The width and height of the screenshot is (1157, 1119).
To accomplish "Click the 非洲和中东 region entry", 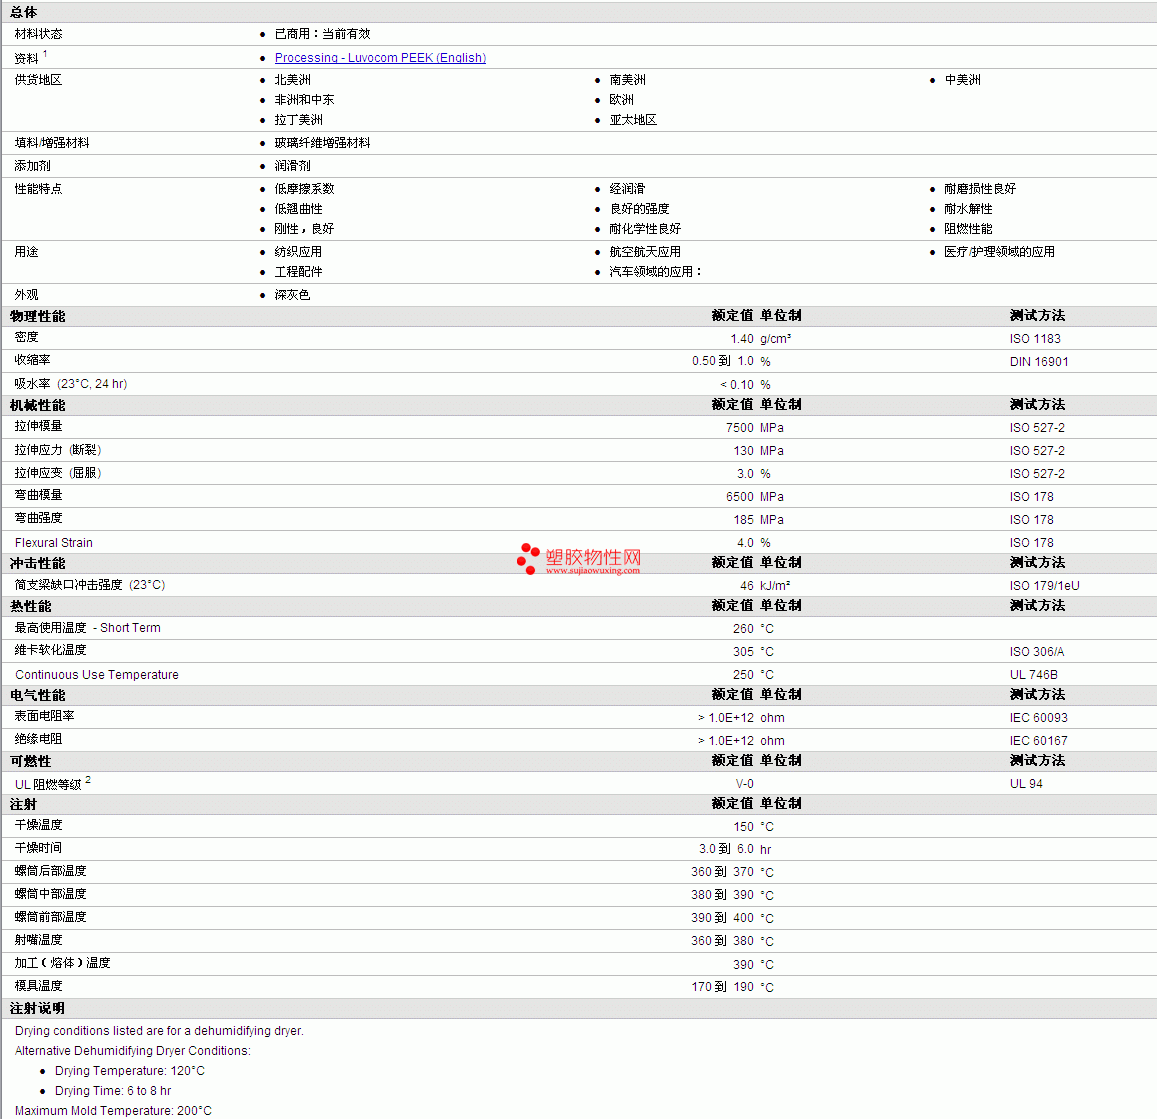I will tap(305, 100).
